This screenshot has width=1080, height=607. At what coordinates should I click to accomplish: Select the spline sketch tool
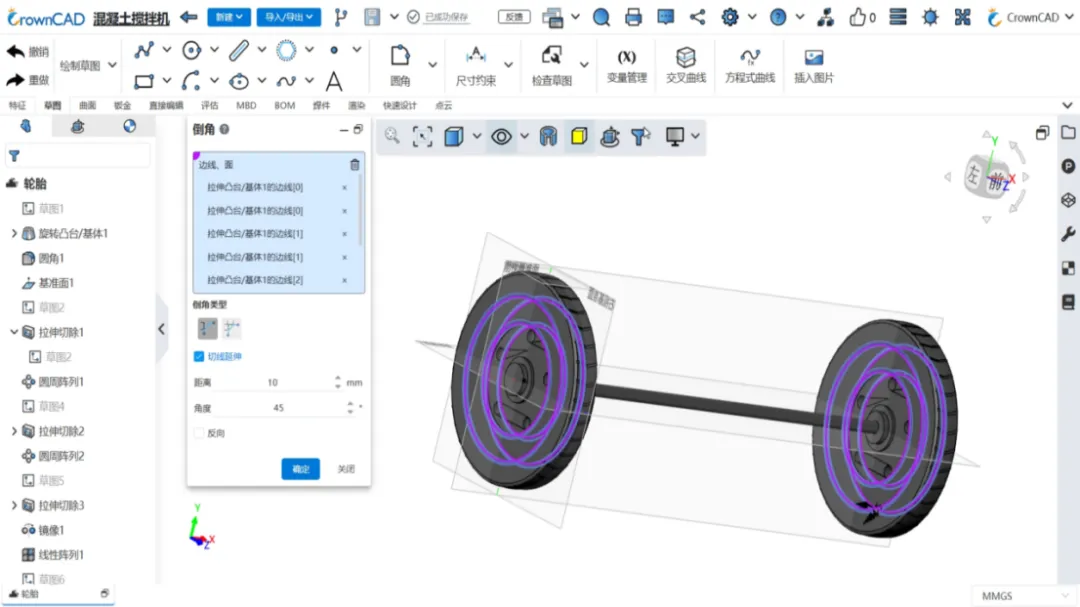tap(286, 81)
